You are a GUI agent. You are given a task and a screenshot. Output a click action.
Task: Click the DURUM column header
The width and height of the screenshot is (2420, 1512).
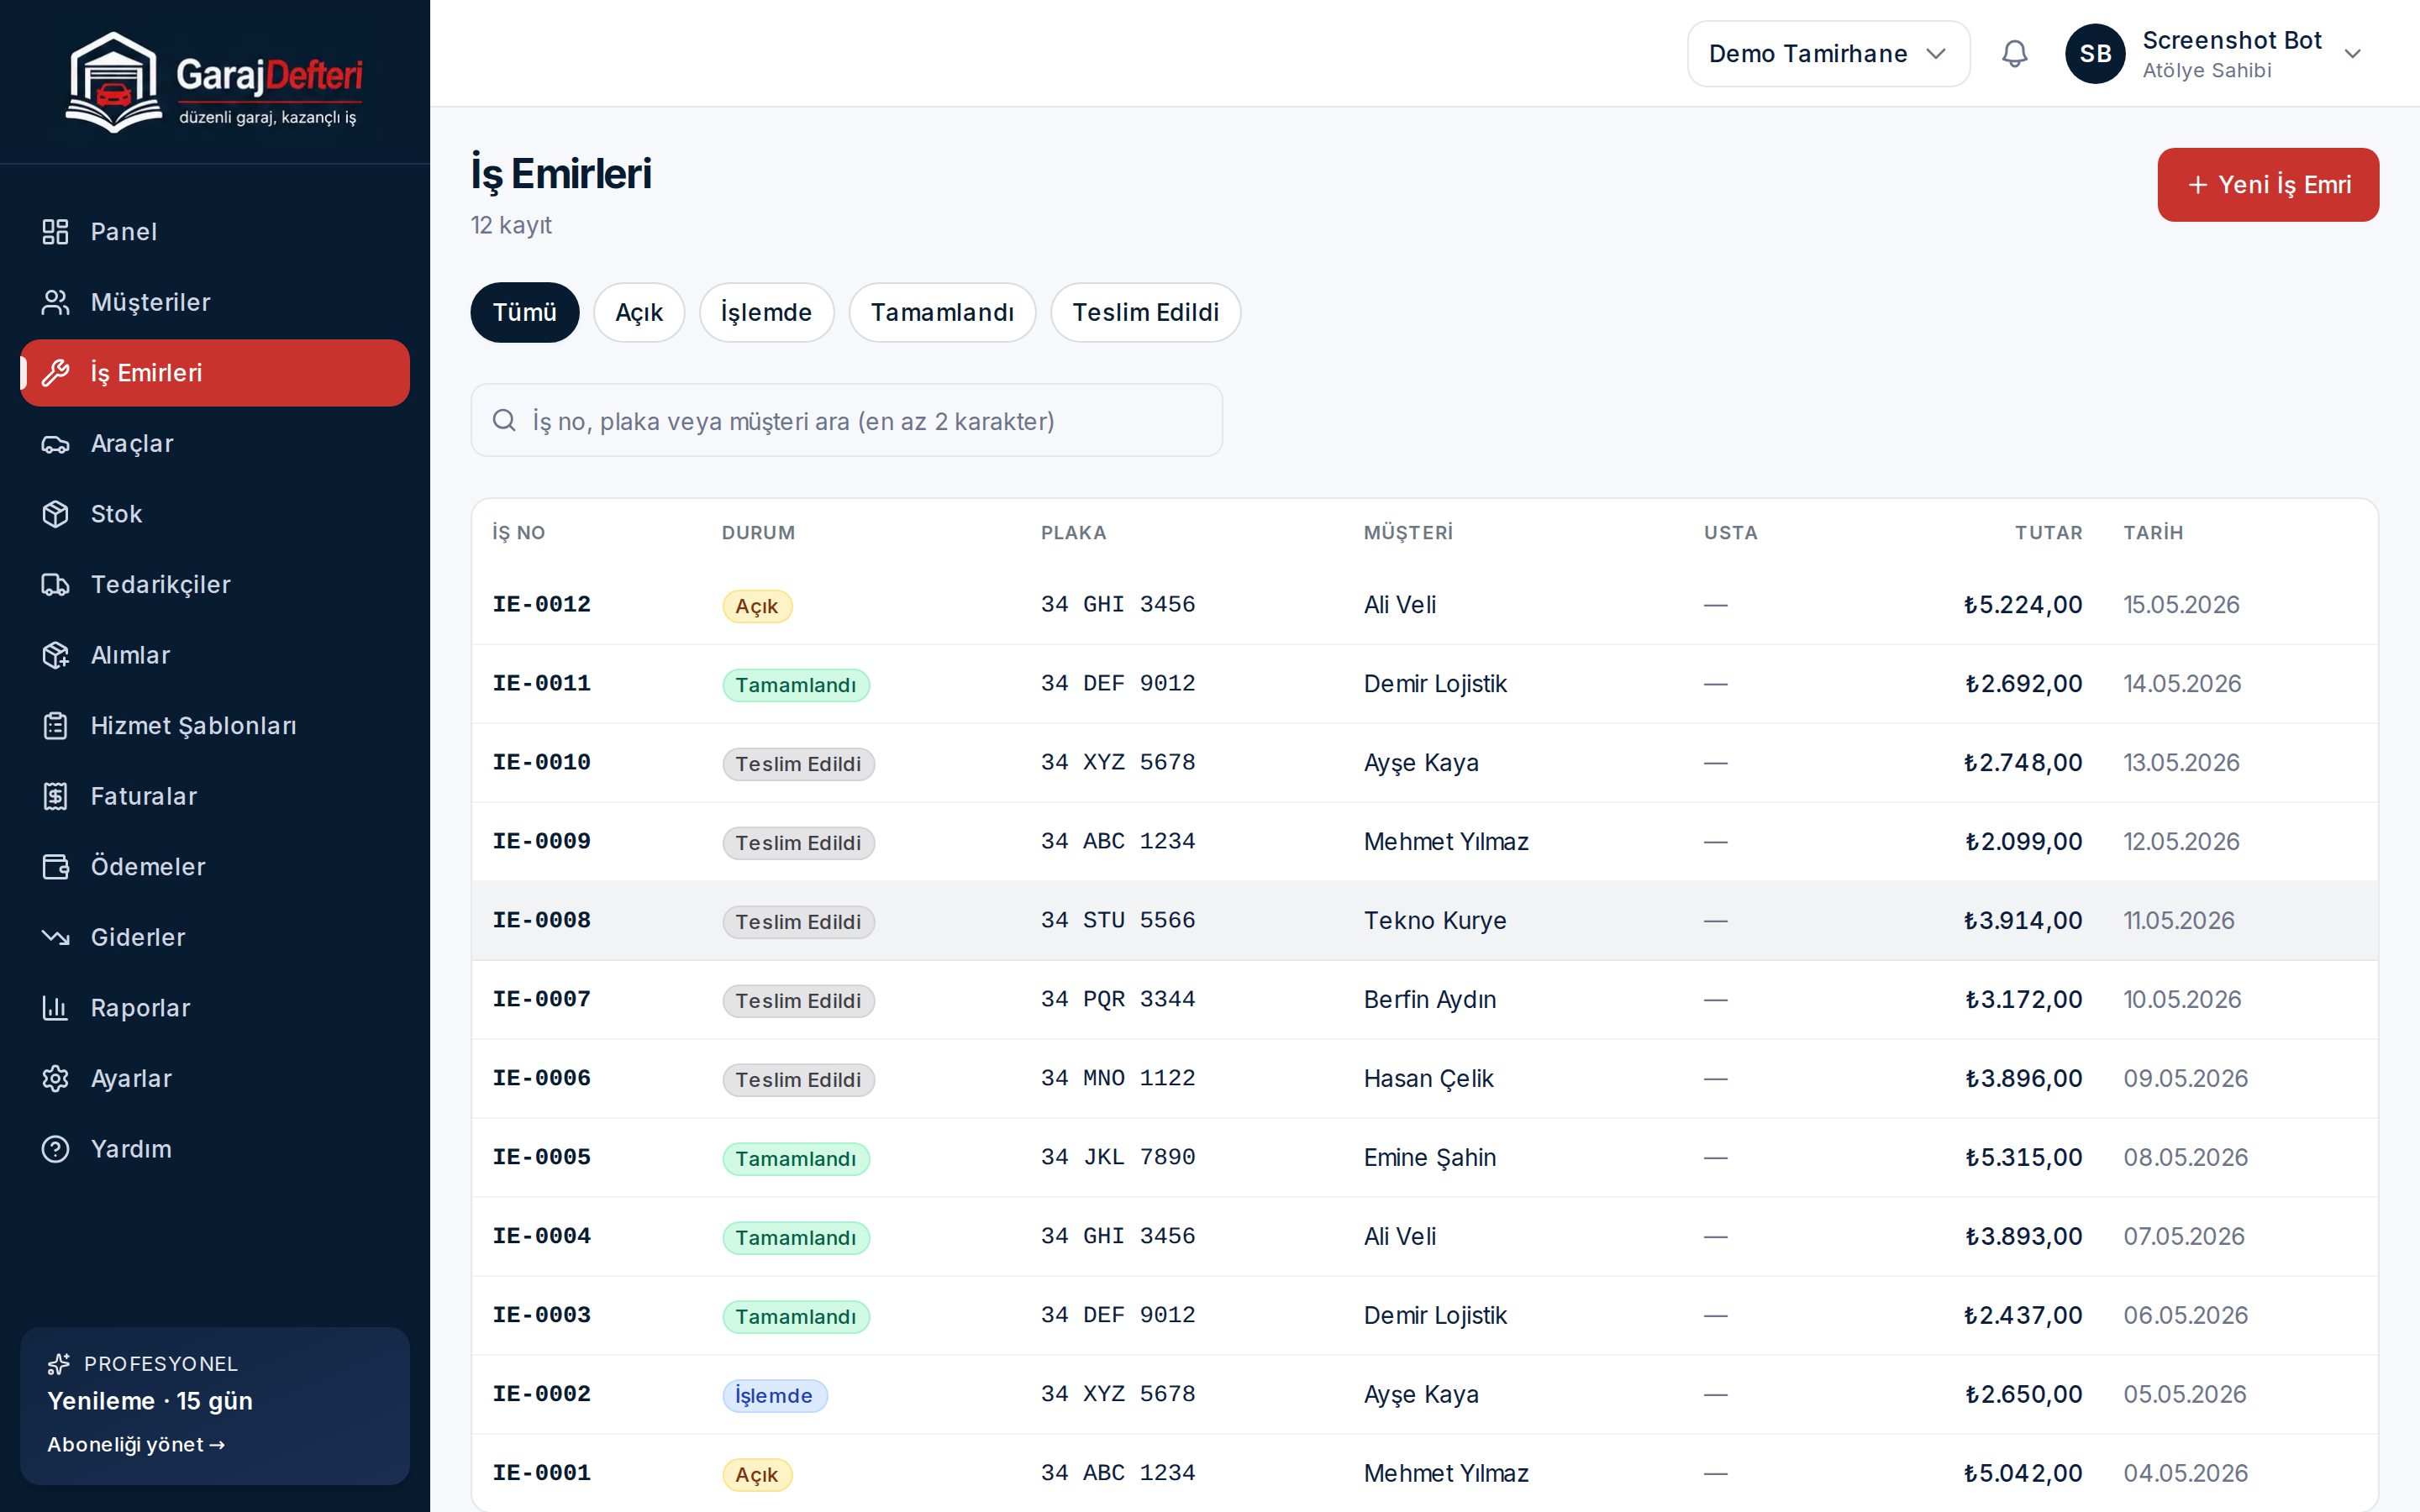[x=758, y=533]
